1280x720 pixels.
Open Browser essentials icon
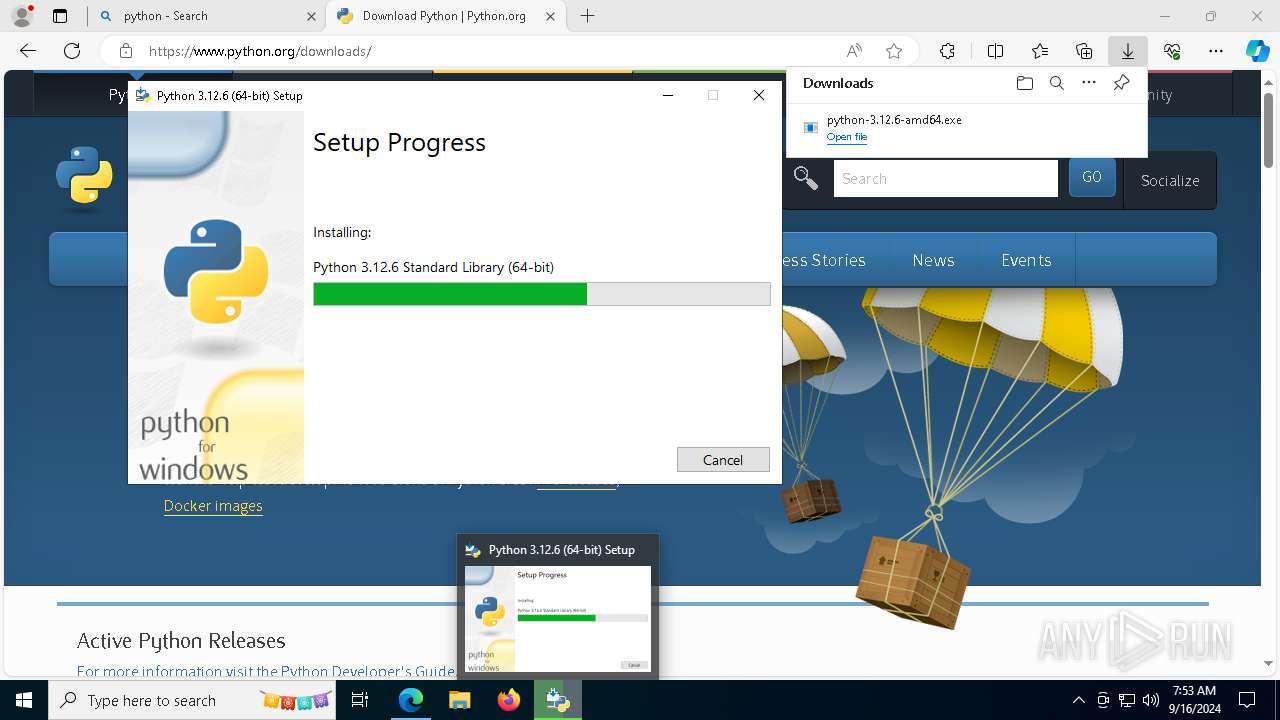pyautogui.click(x=1172, y=51)
